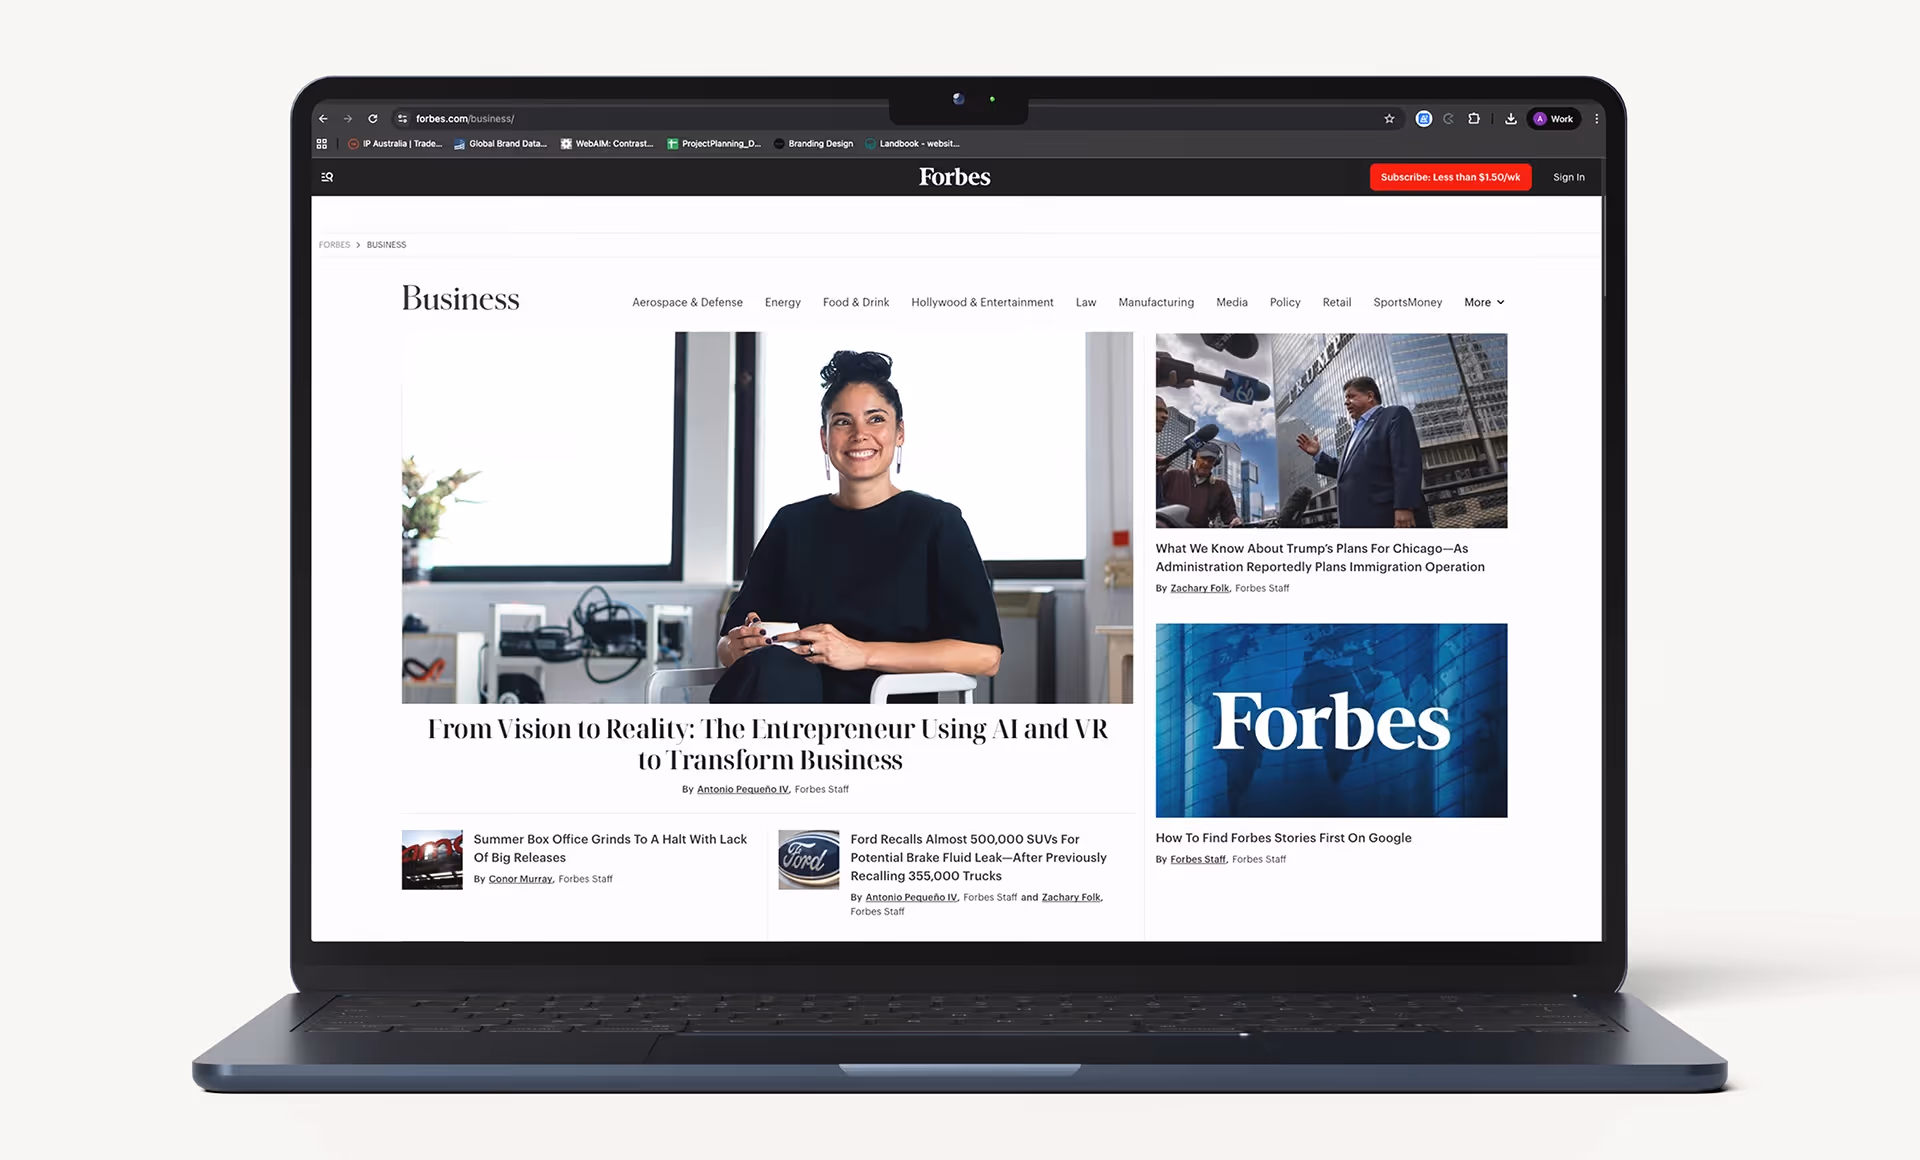Open the apps grid in the bookmarks bar

[x=322, y=143]
